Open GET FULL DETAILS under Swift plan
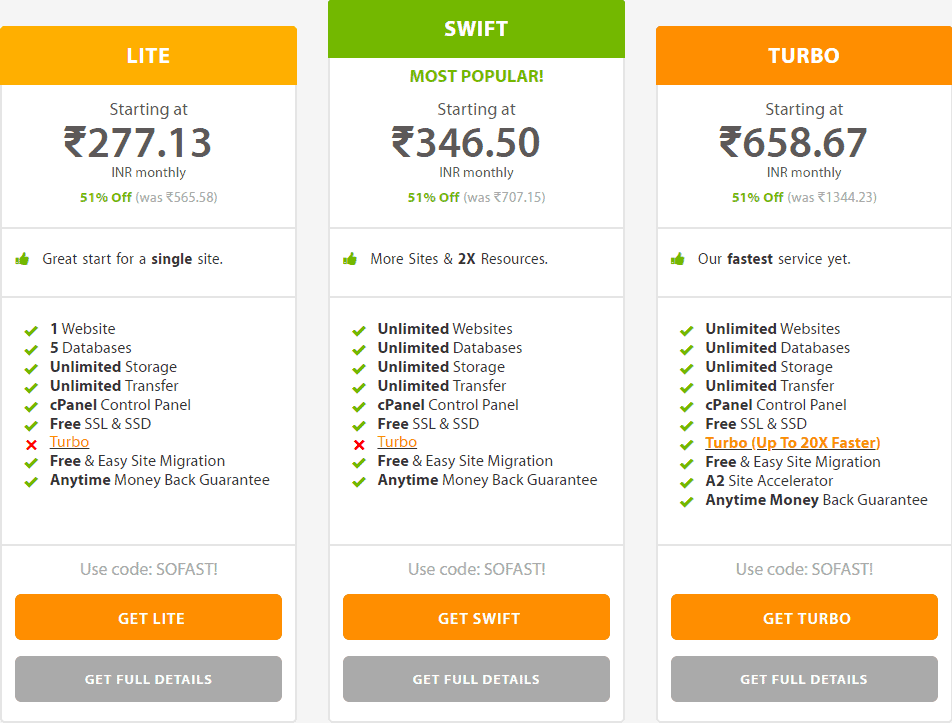Image resolution: width=952 pixels, height=723 pixels. tap(476, 679)
